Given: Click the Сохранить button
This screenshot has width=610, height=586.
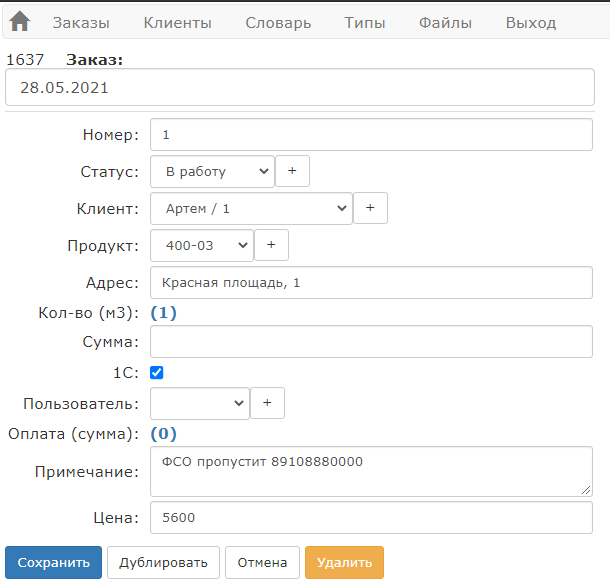Looking at the screenshot, I should pos(54,562).
